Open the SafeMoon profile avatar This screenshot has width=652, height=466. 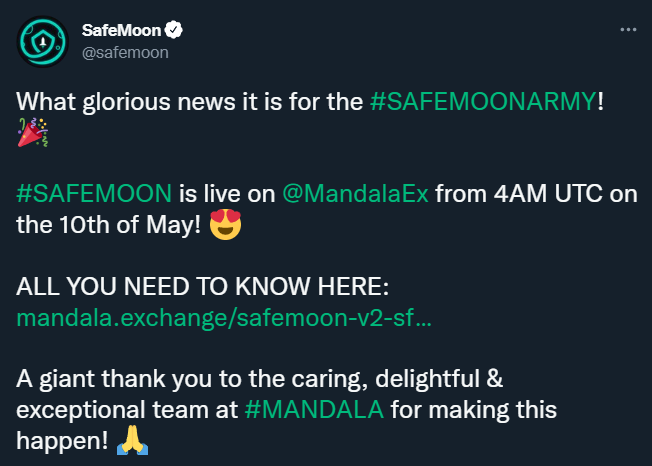(42, 42)
